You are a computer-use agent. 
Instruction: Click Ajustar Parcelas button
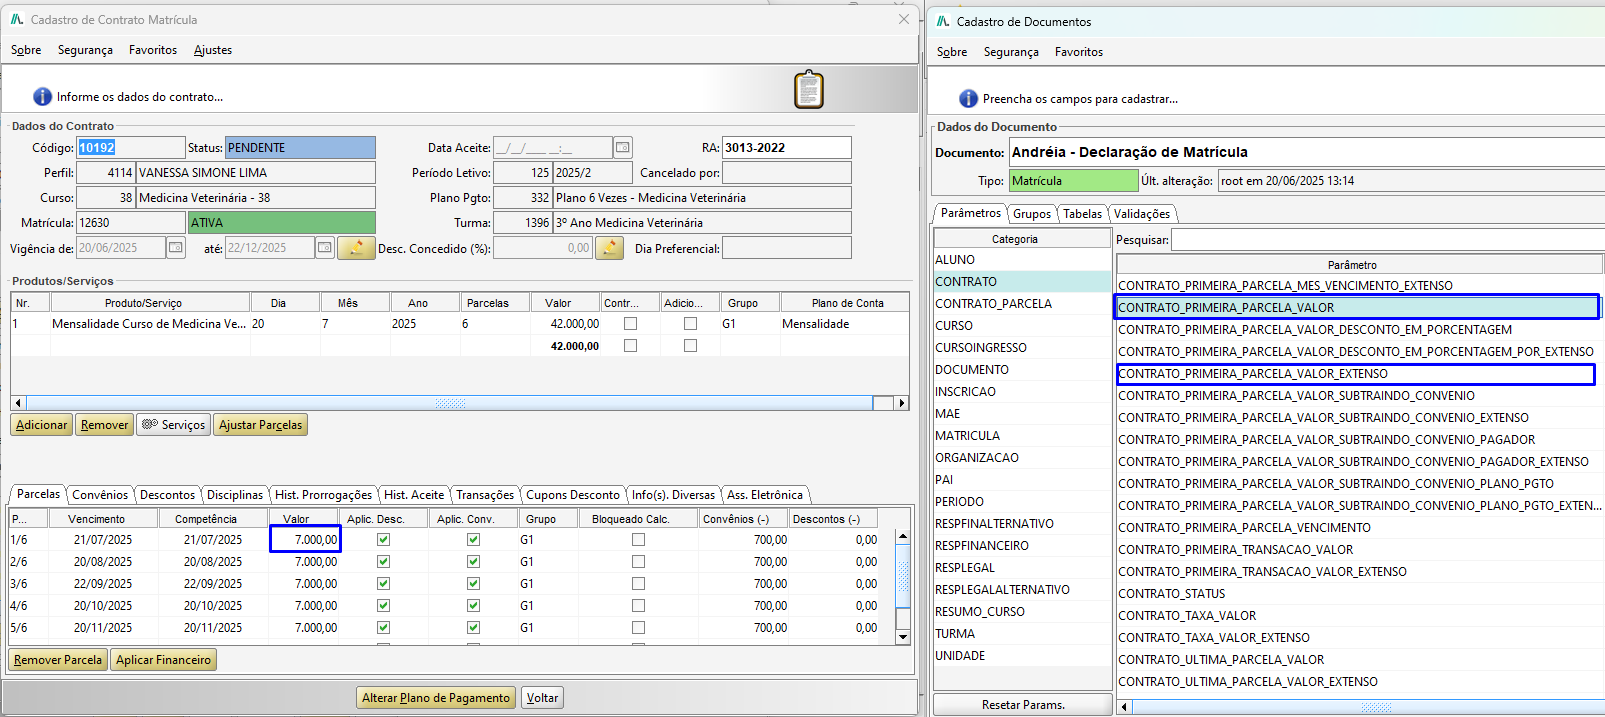click(261, 425)
